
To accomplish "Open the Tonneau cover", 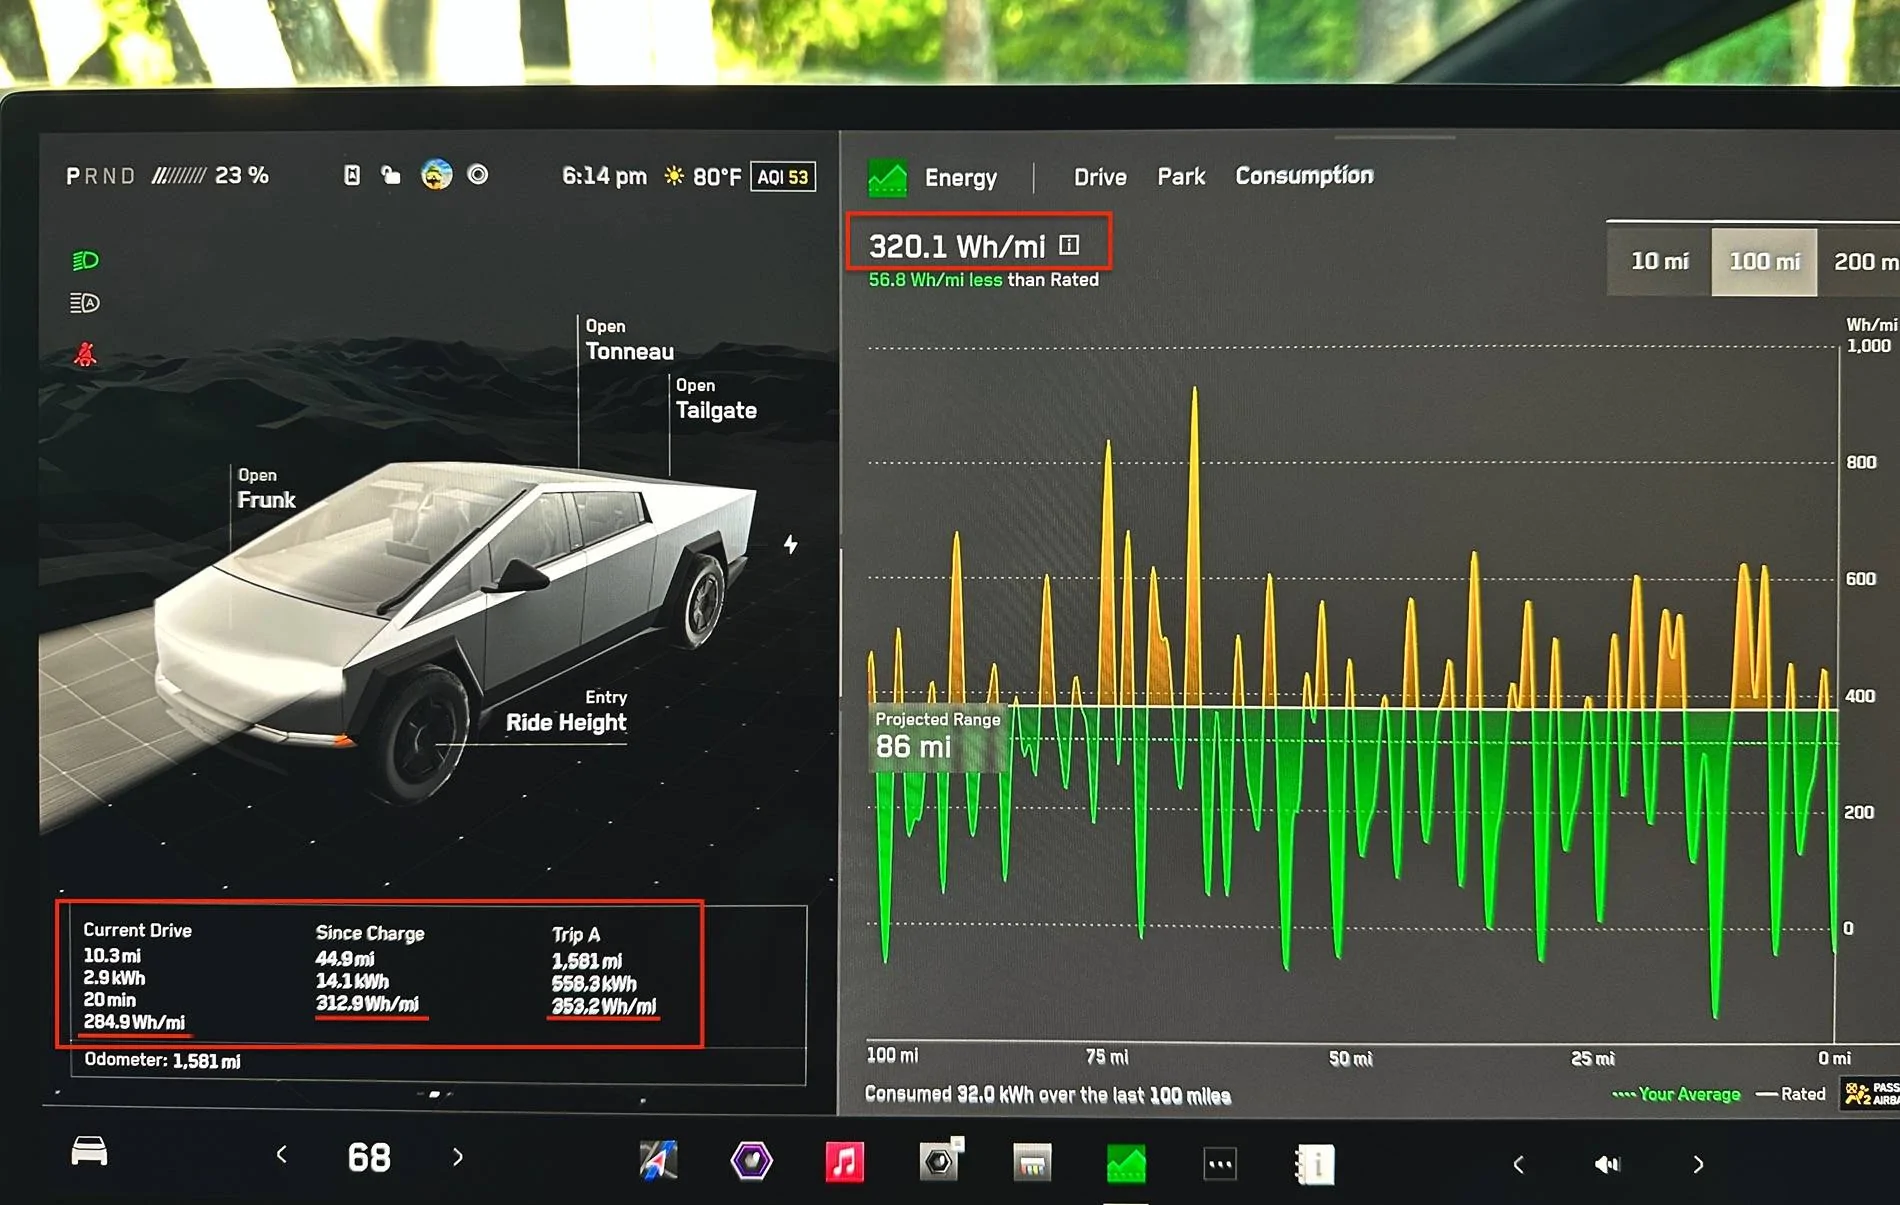I will point(629,340).
